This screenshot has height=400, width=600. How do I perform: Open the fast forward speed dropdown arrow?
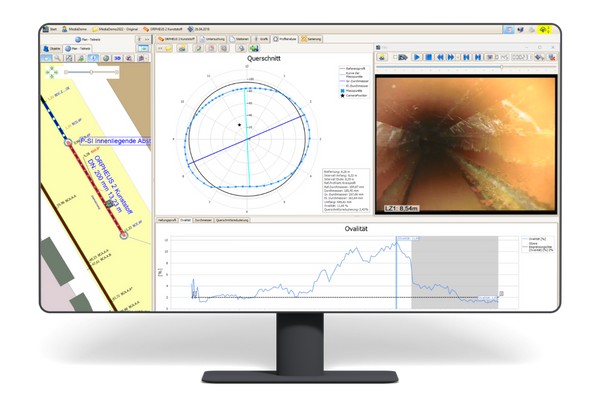tap(458, 57)
